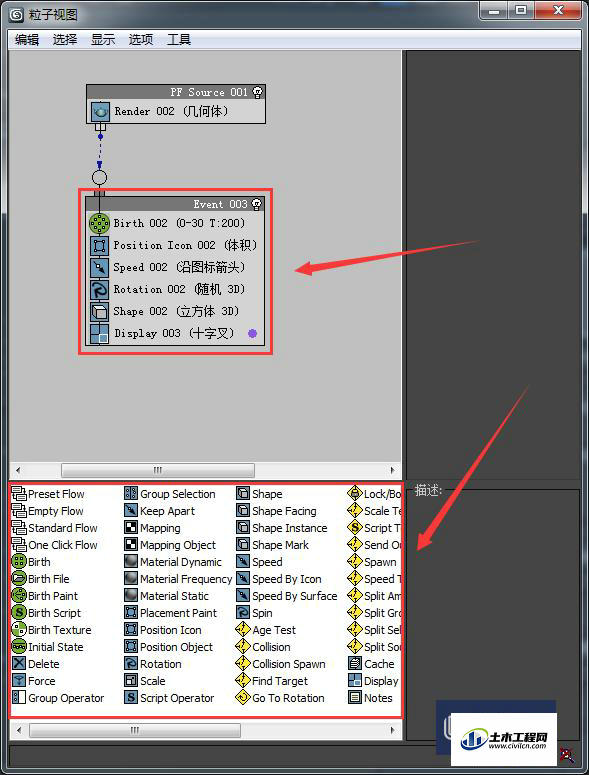Select the Keep Apart icon
Image resolution: width=589 pixels, height=775 pixels.
pyautogui.click(x=131, y=511)
